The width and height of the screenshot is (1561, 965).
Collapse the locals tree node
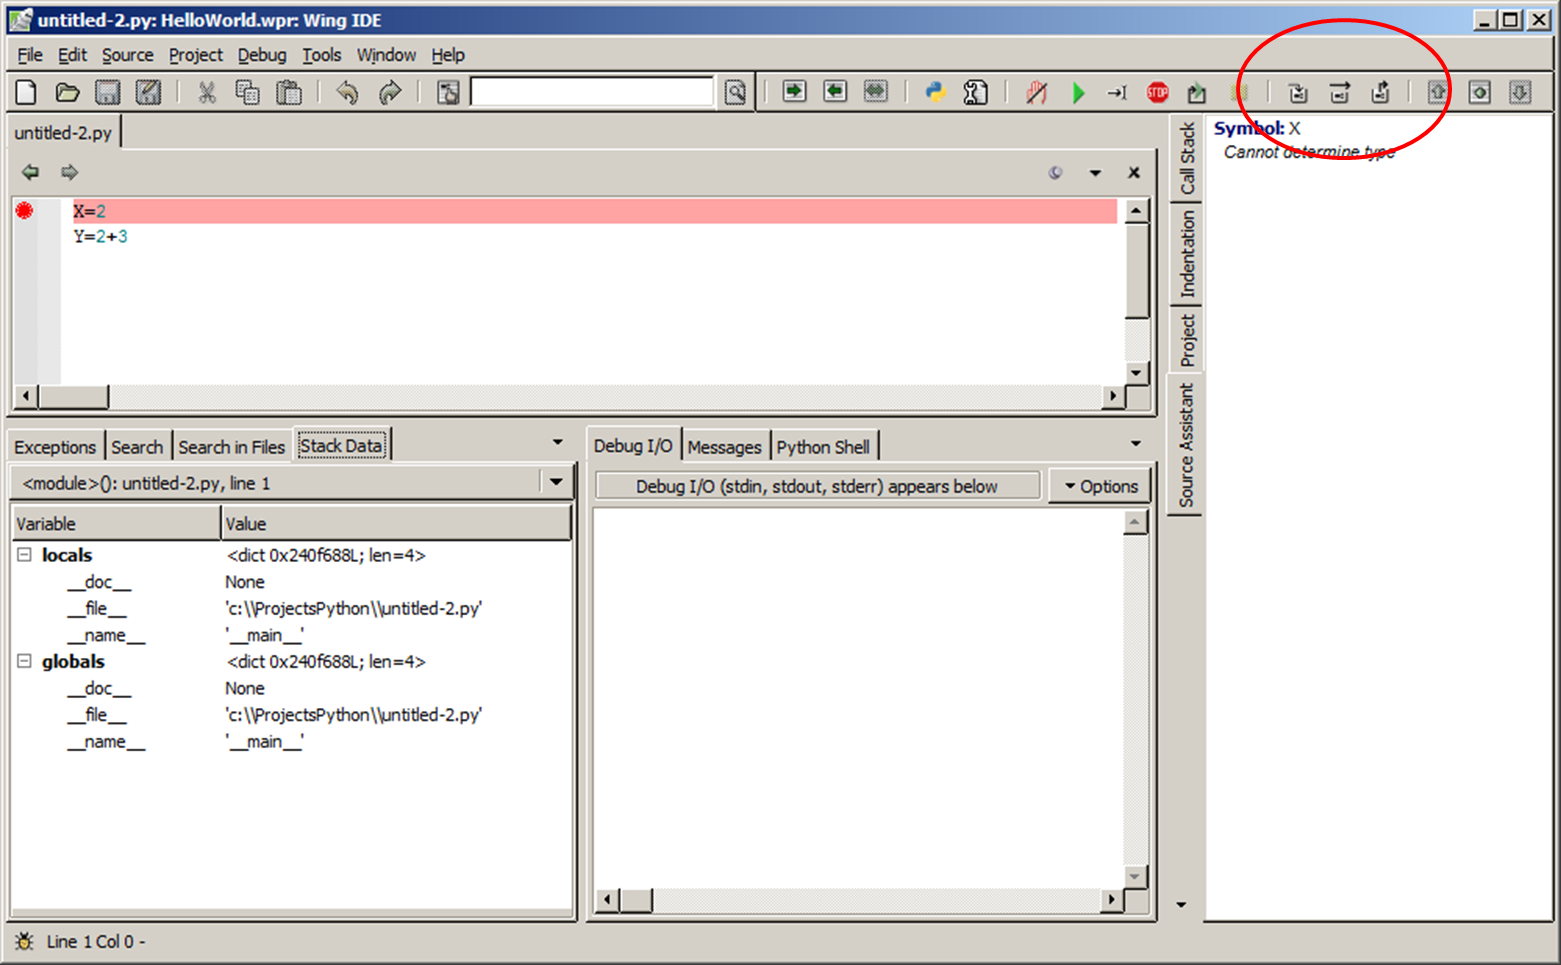coord(24,555)
